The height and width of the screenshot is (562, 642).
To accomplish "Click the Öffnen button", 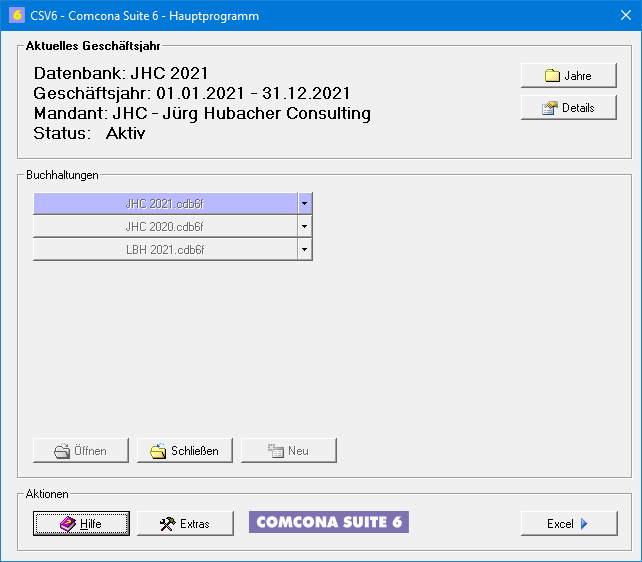I will [x=81, y=450].
